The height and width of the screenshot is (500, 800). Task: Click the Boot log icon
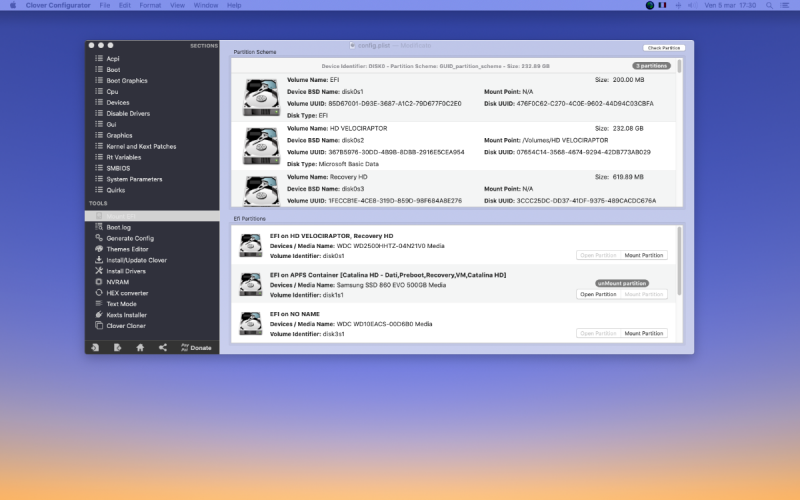(99, 227)
